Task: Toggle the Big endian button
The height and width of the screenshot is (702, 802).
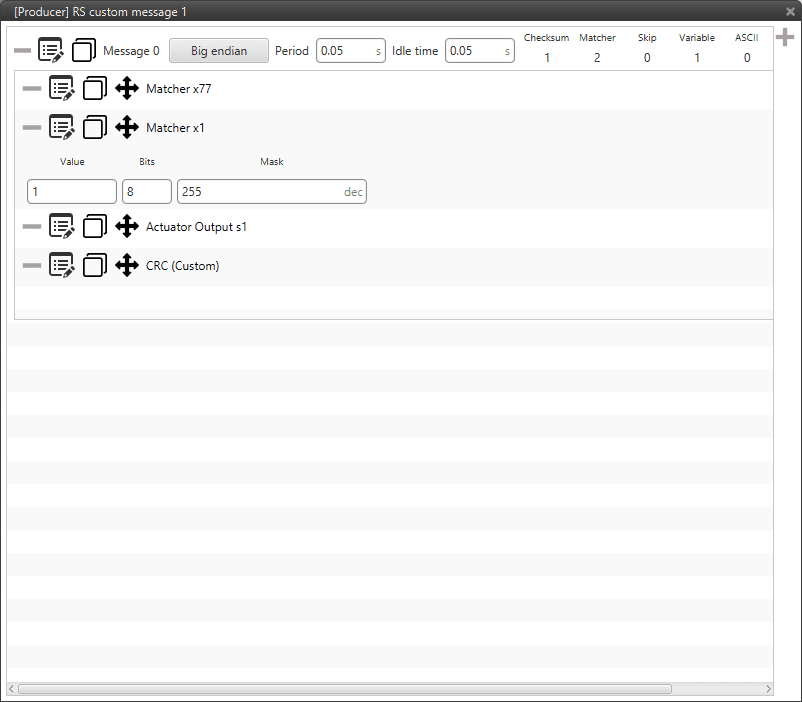Action: [x=219, y=51]
